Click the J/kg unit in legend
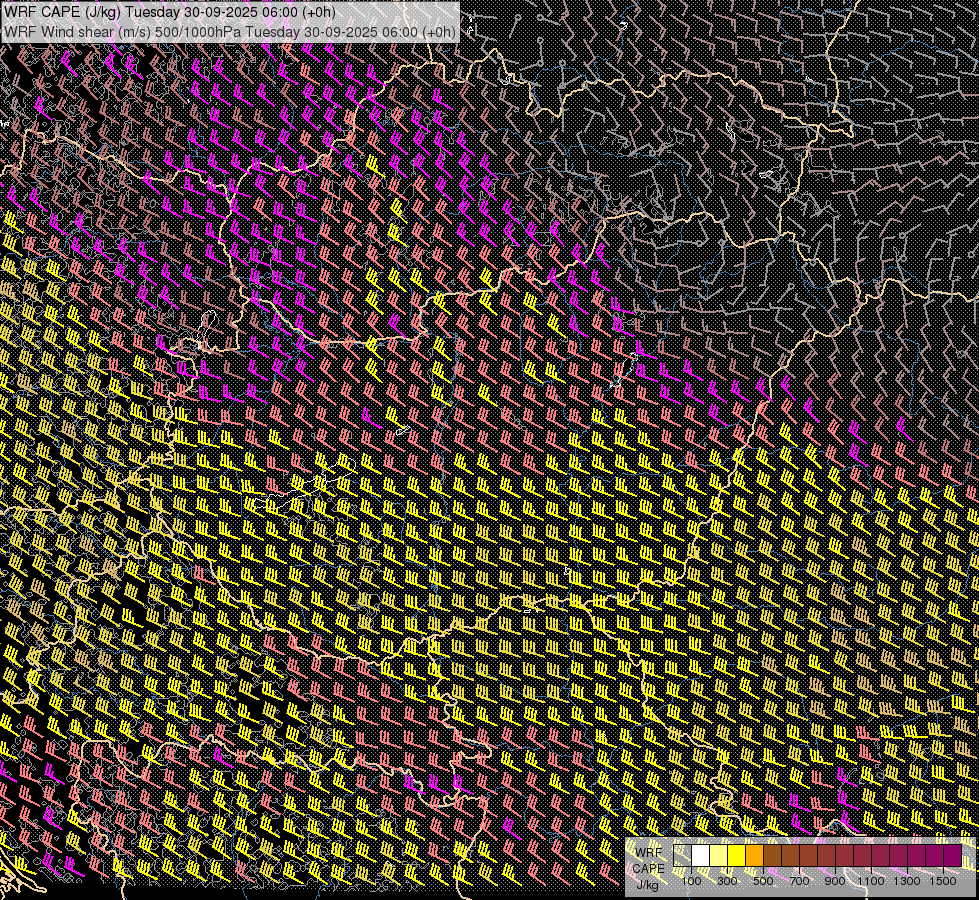 (x=648, y=884)
